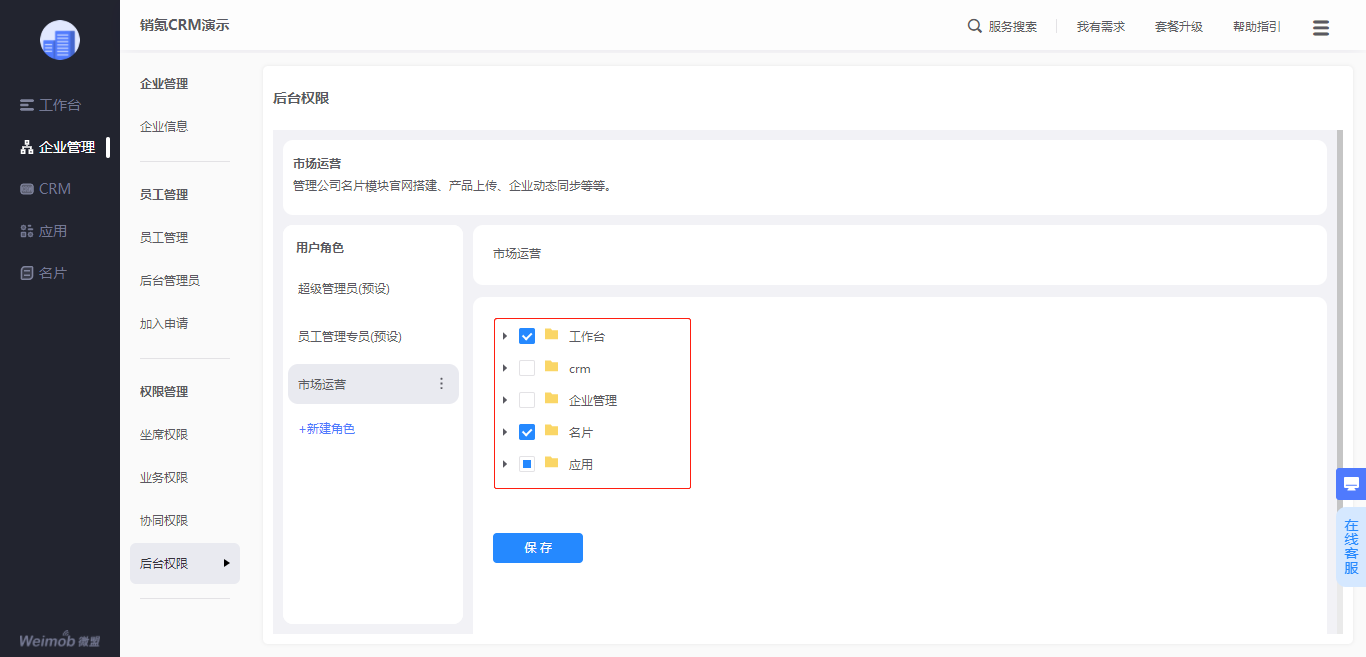This screenshot has height=657, width=1366.
Task: Select 企业信息 submenu item
Action: (164, 127)
